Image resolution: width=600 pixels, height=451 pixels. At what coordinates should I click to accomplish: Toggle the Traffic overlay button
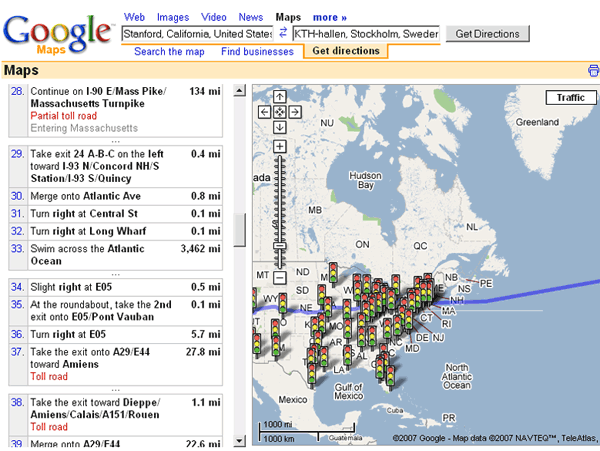coord(571,98)
